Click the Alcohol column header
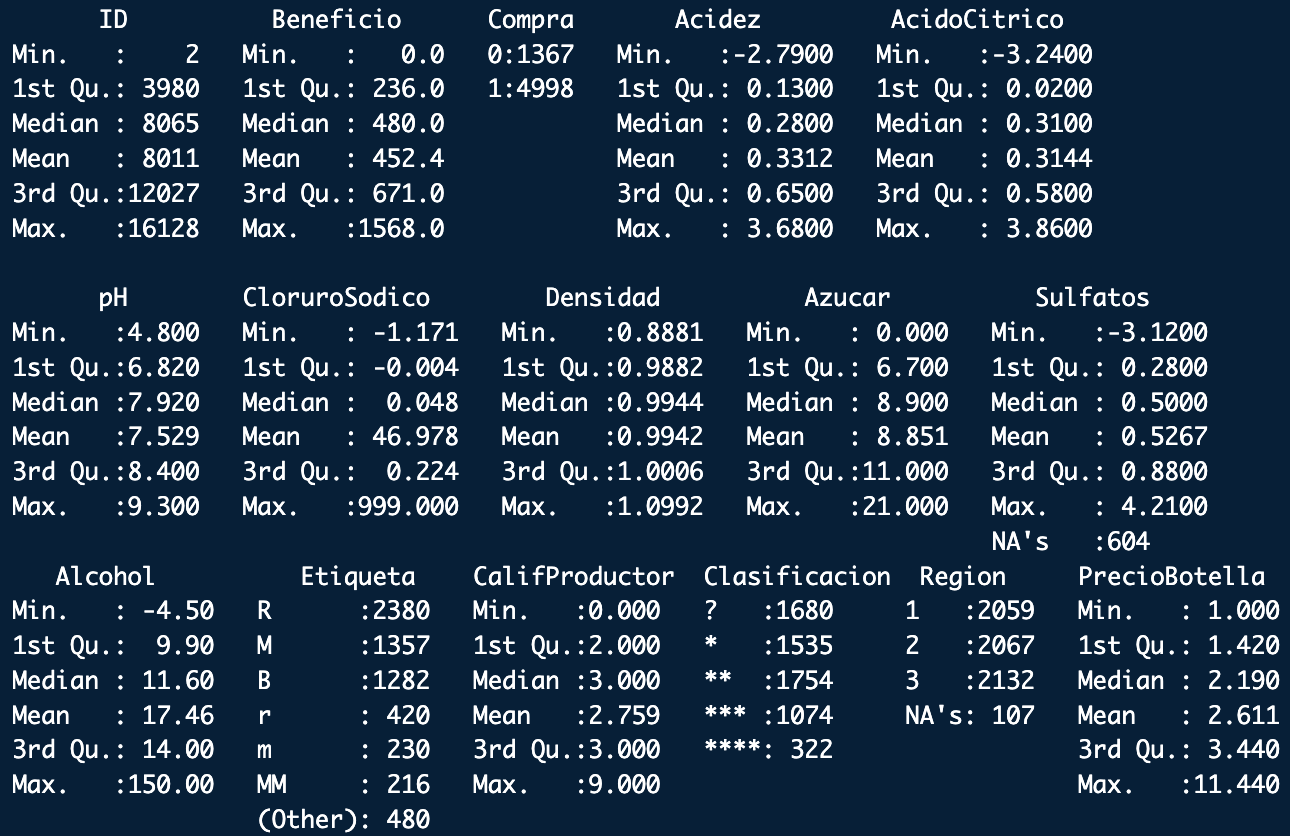The image size is (1290, 836). 105,576
